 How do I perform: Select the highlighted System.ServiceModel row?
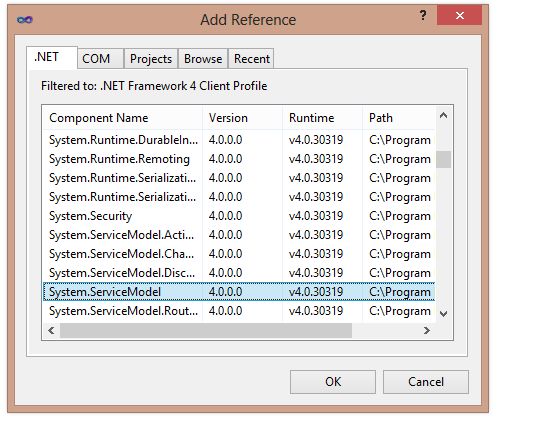(239, 292)
